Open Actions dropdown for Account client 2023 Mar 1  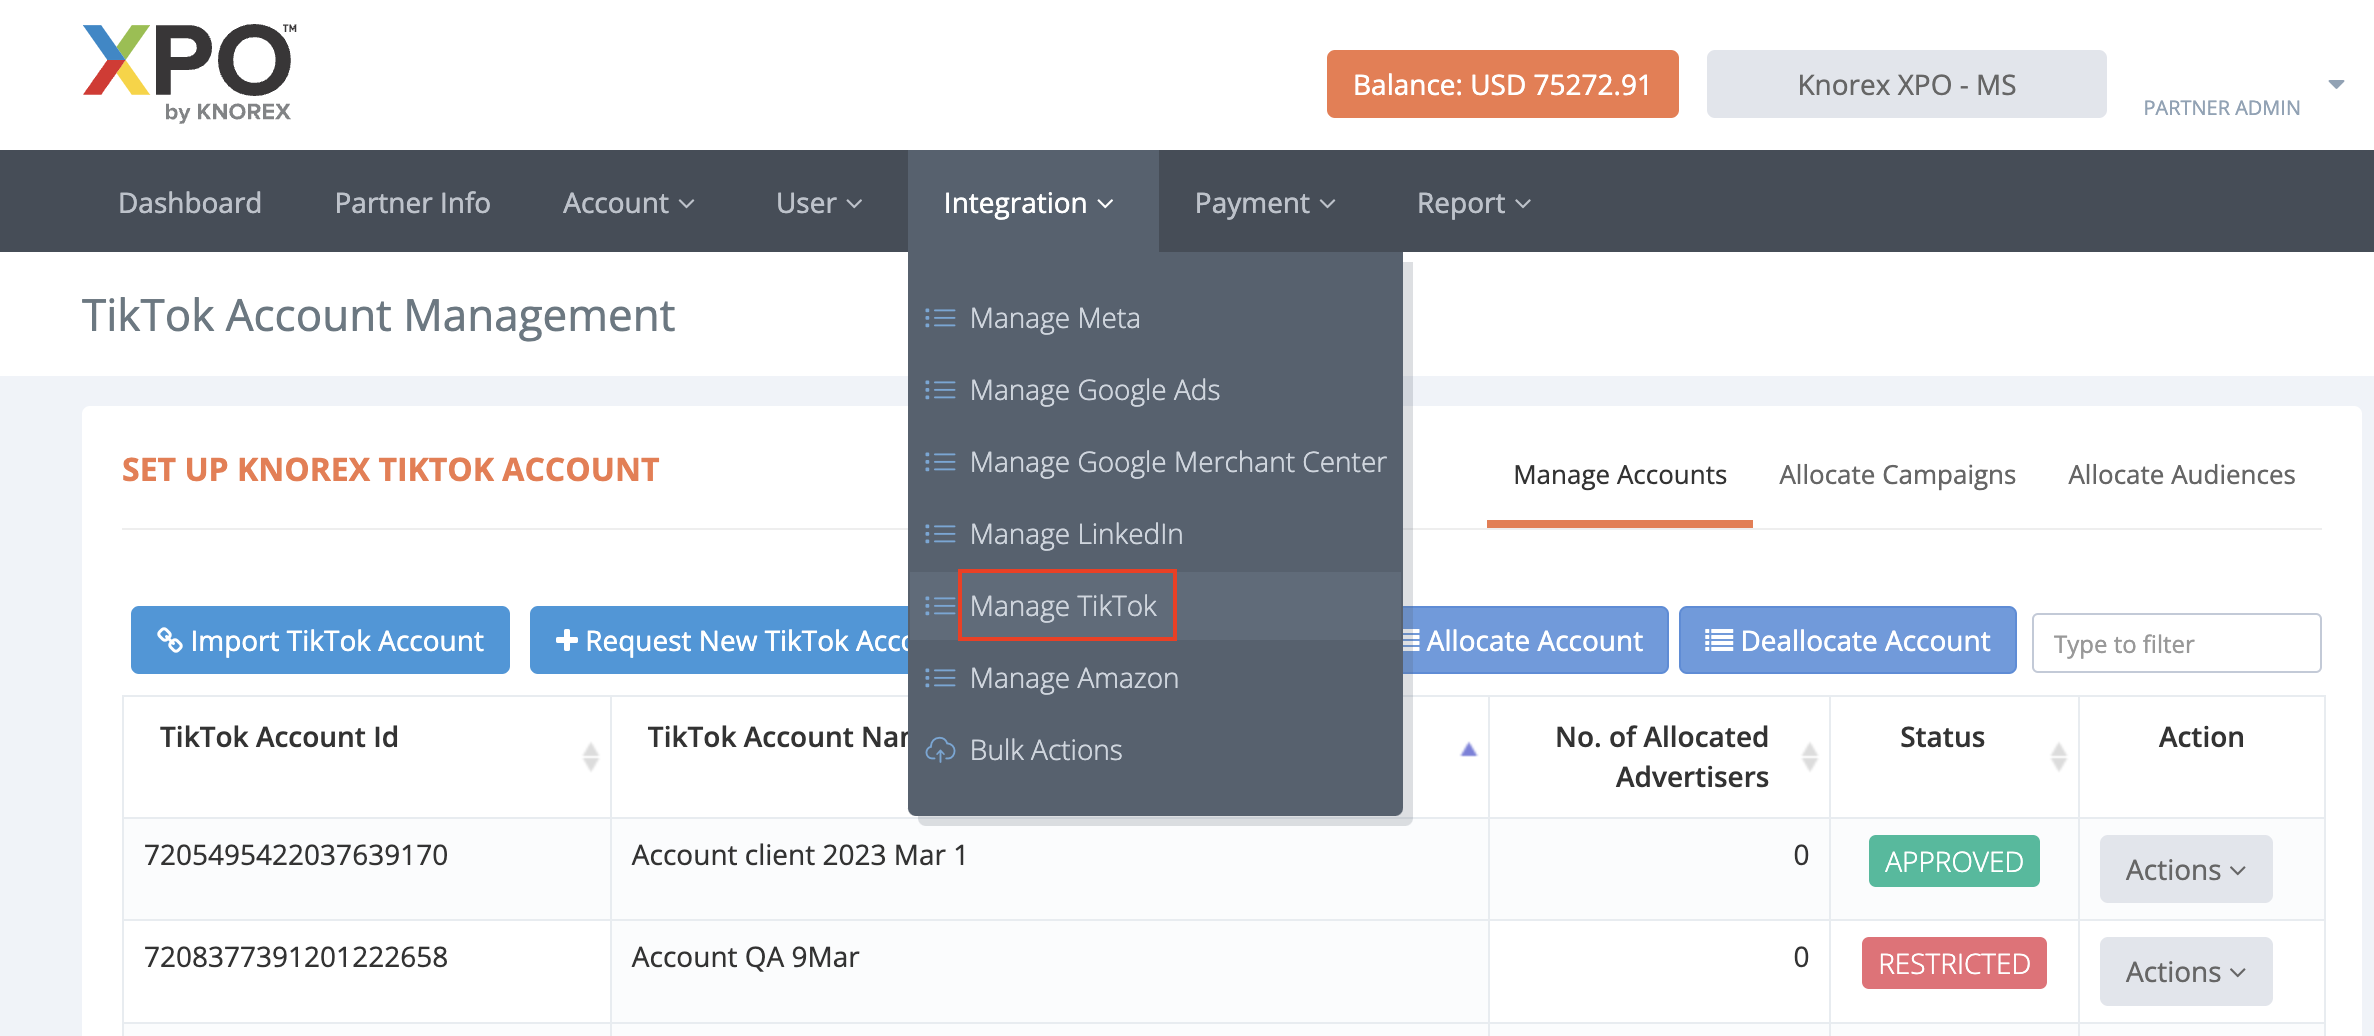[x=2185, y=869]
